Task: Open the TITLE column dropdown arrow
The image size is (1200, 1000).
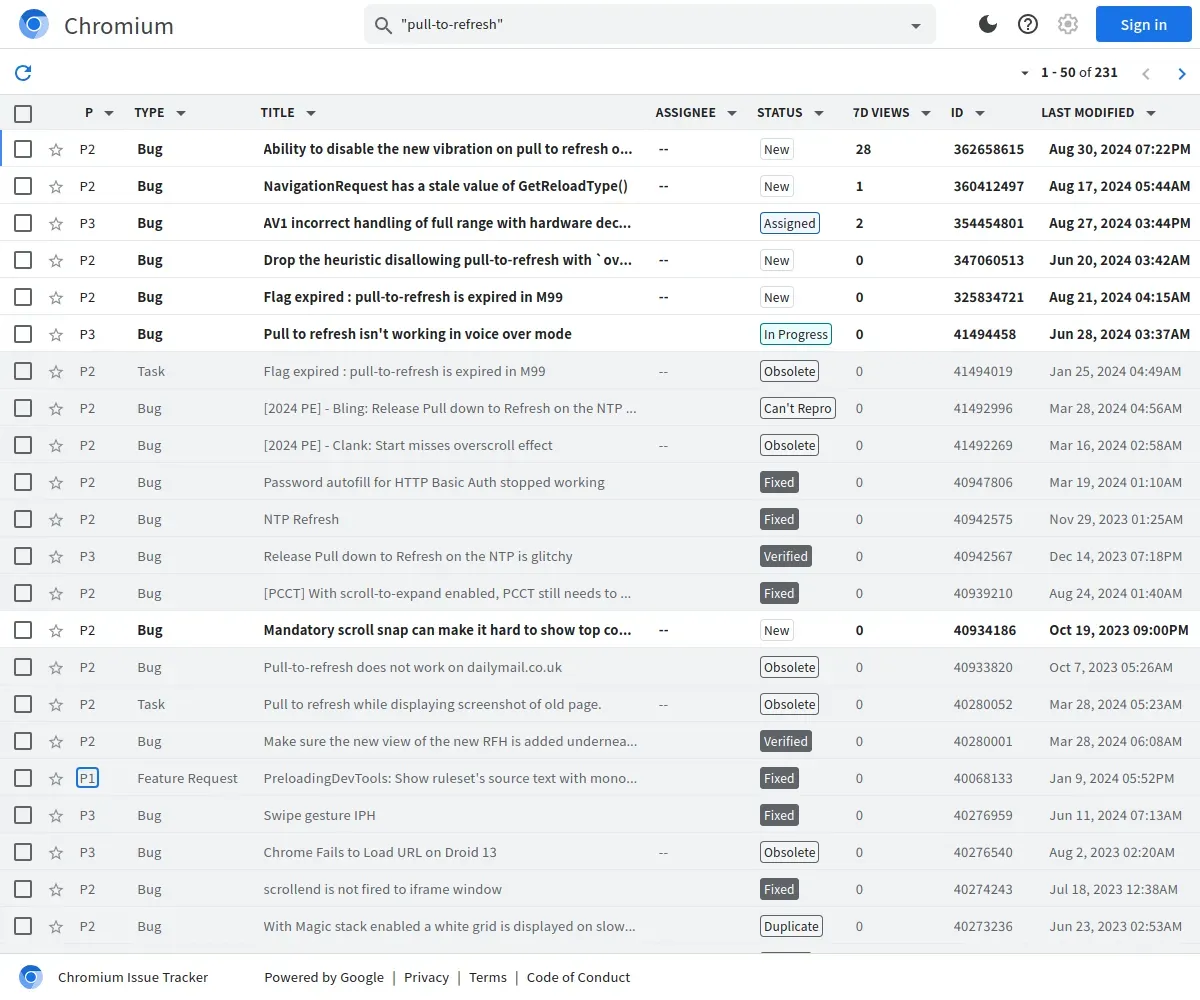Action: (311, 113)
